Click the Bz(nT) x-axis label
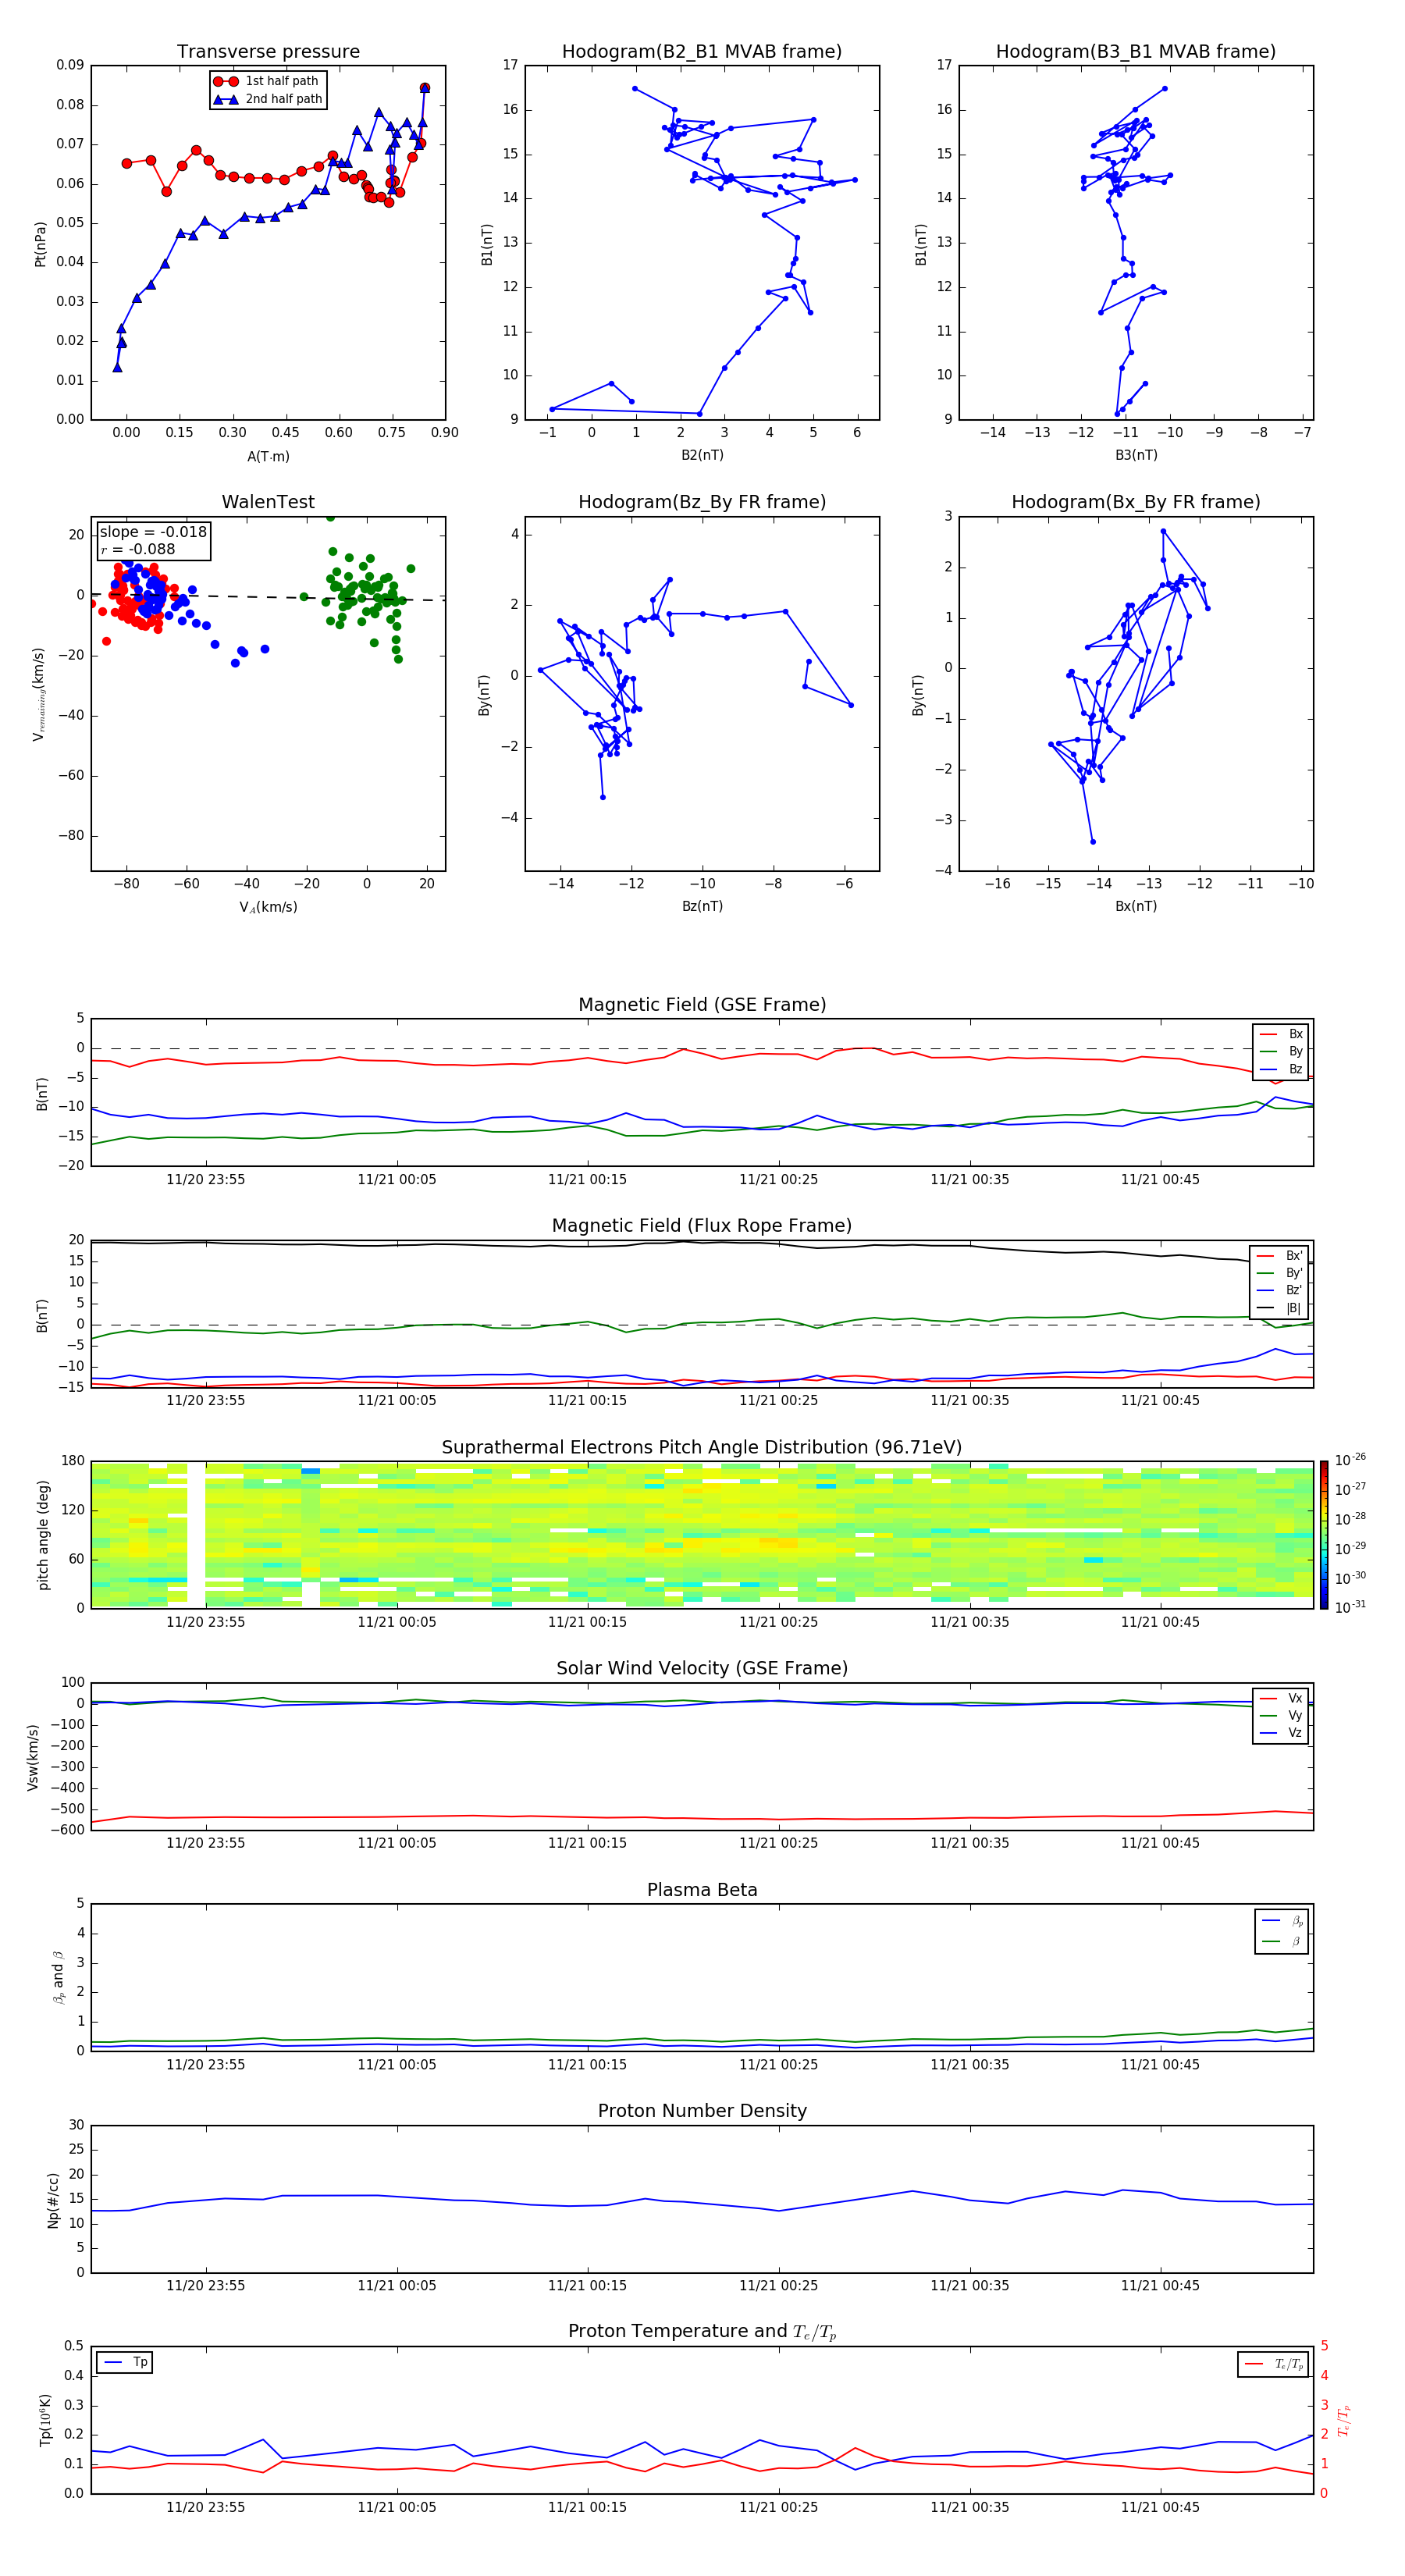 [x=702, y=906]
